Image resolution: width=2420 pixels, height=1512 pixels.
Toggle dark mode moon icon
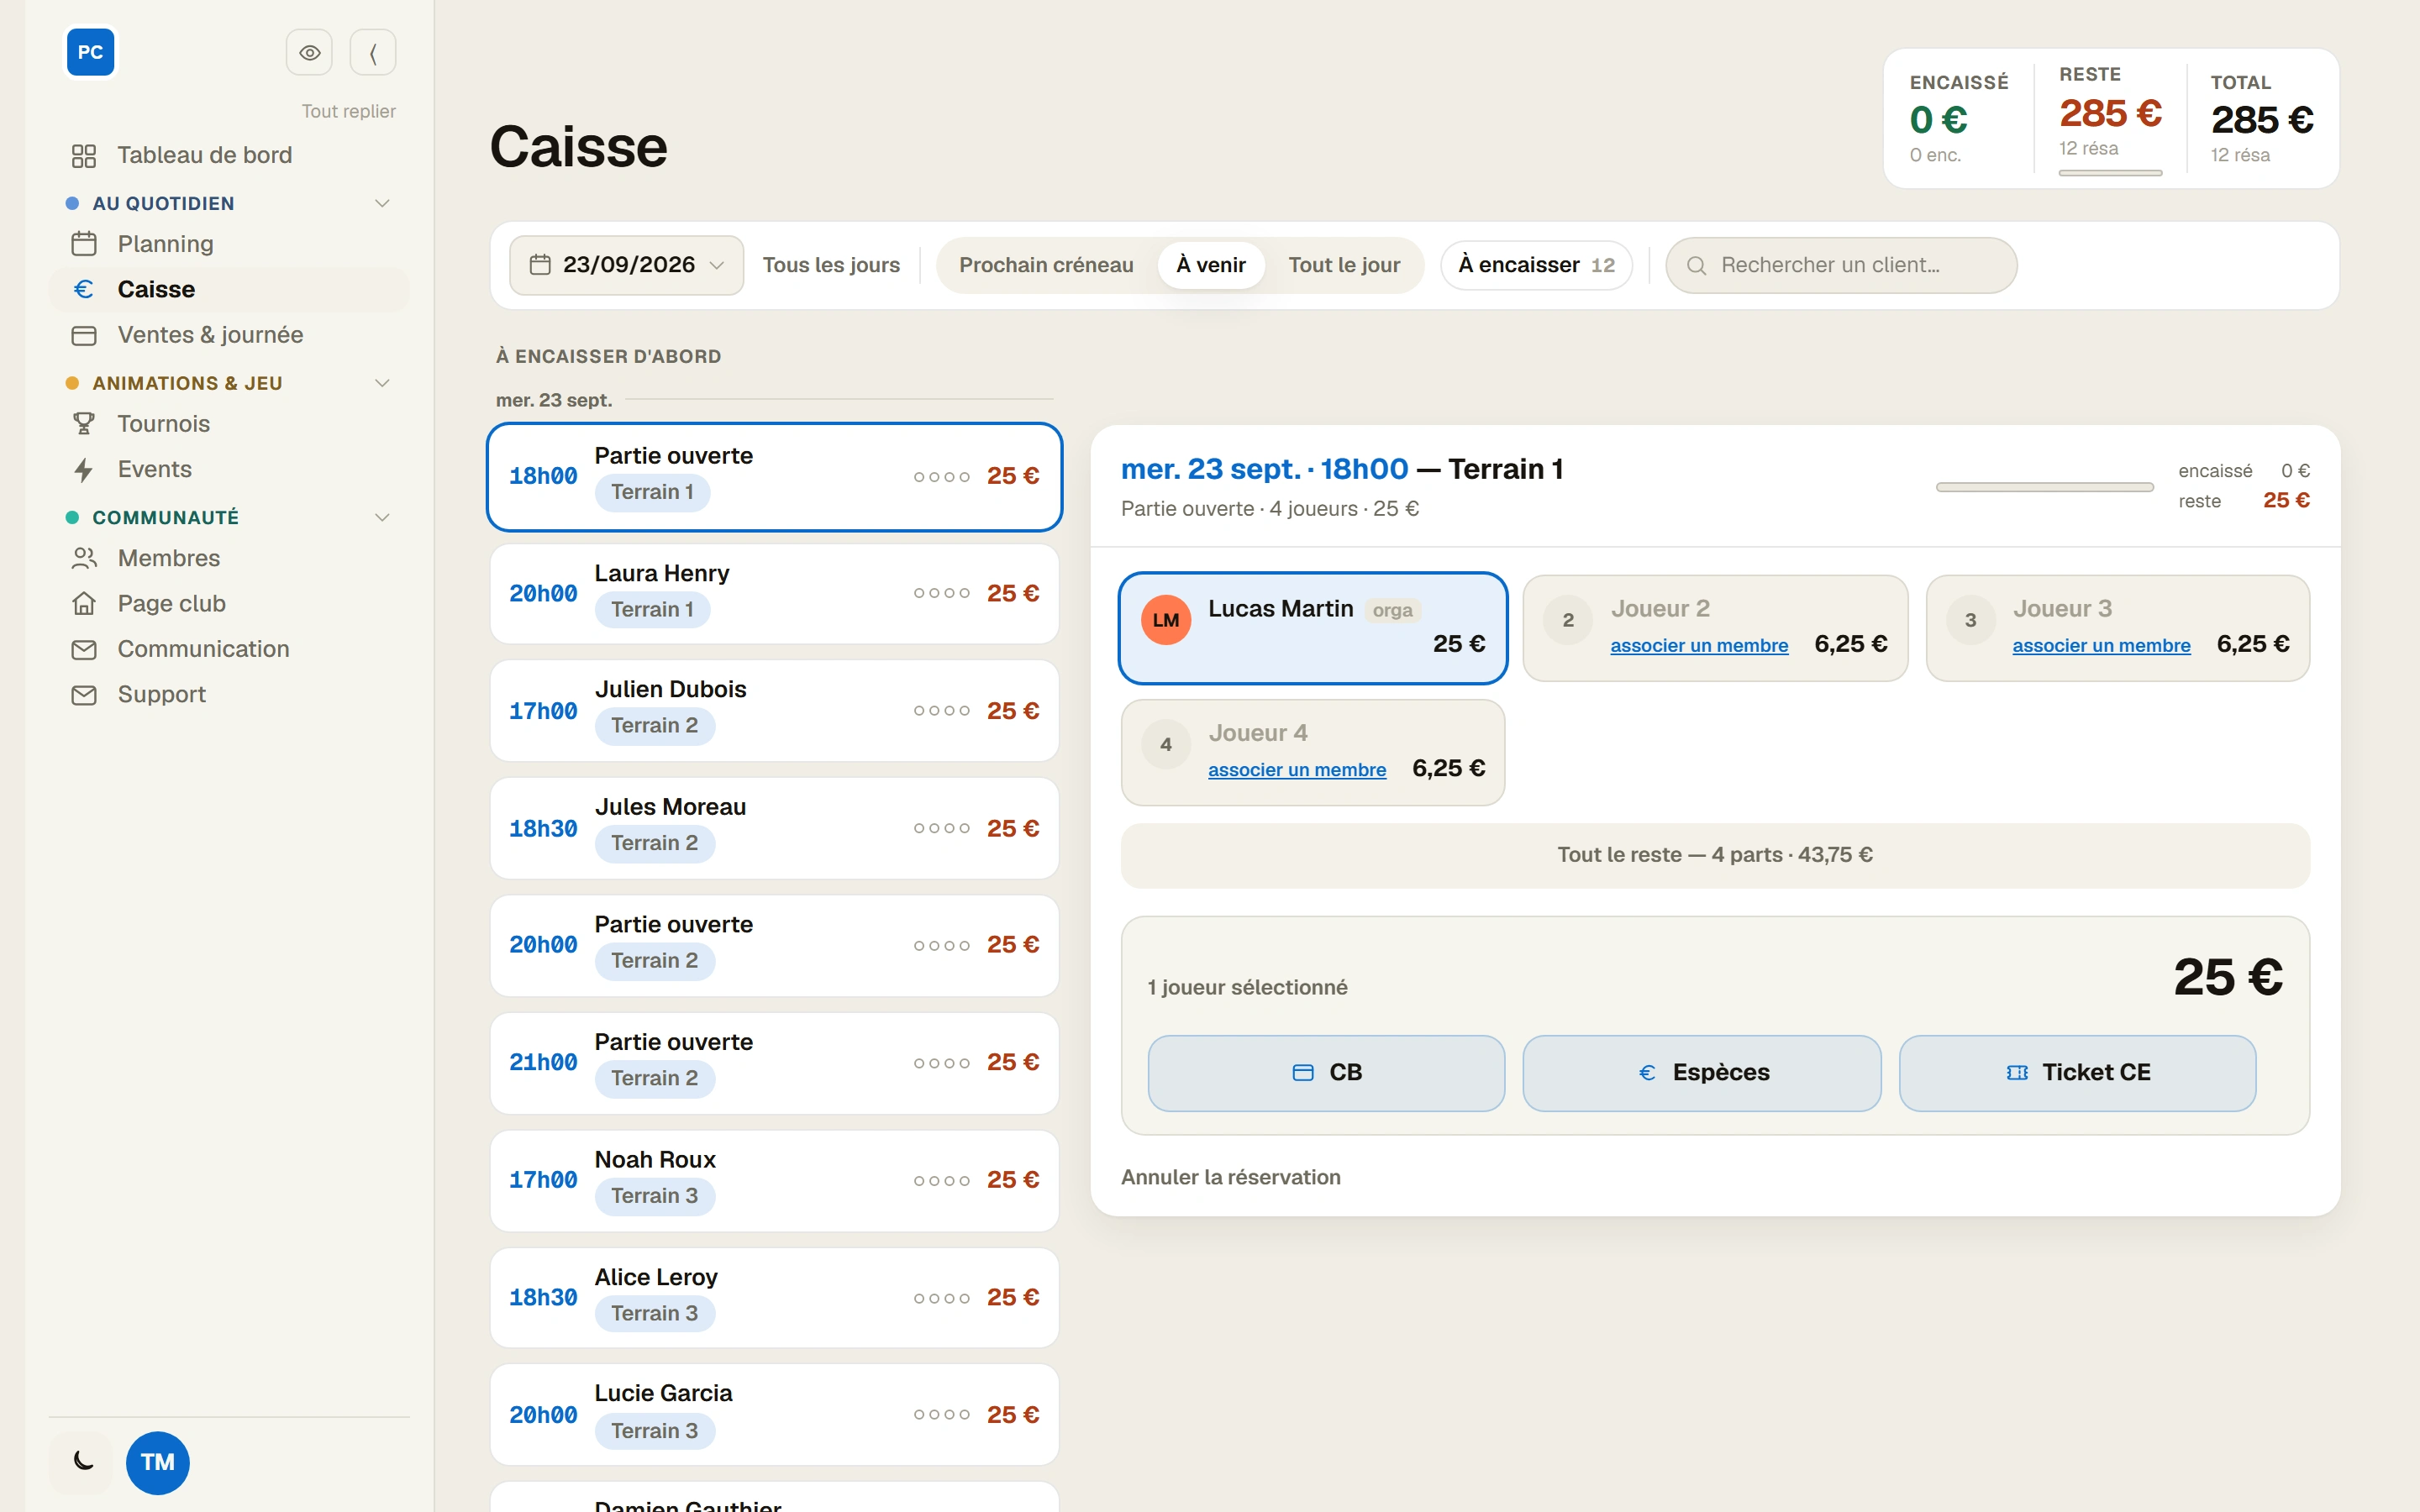tap(84, 1461)
